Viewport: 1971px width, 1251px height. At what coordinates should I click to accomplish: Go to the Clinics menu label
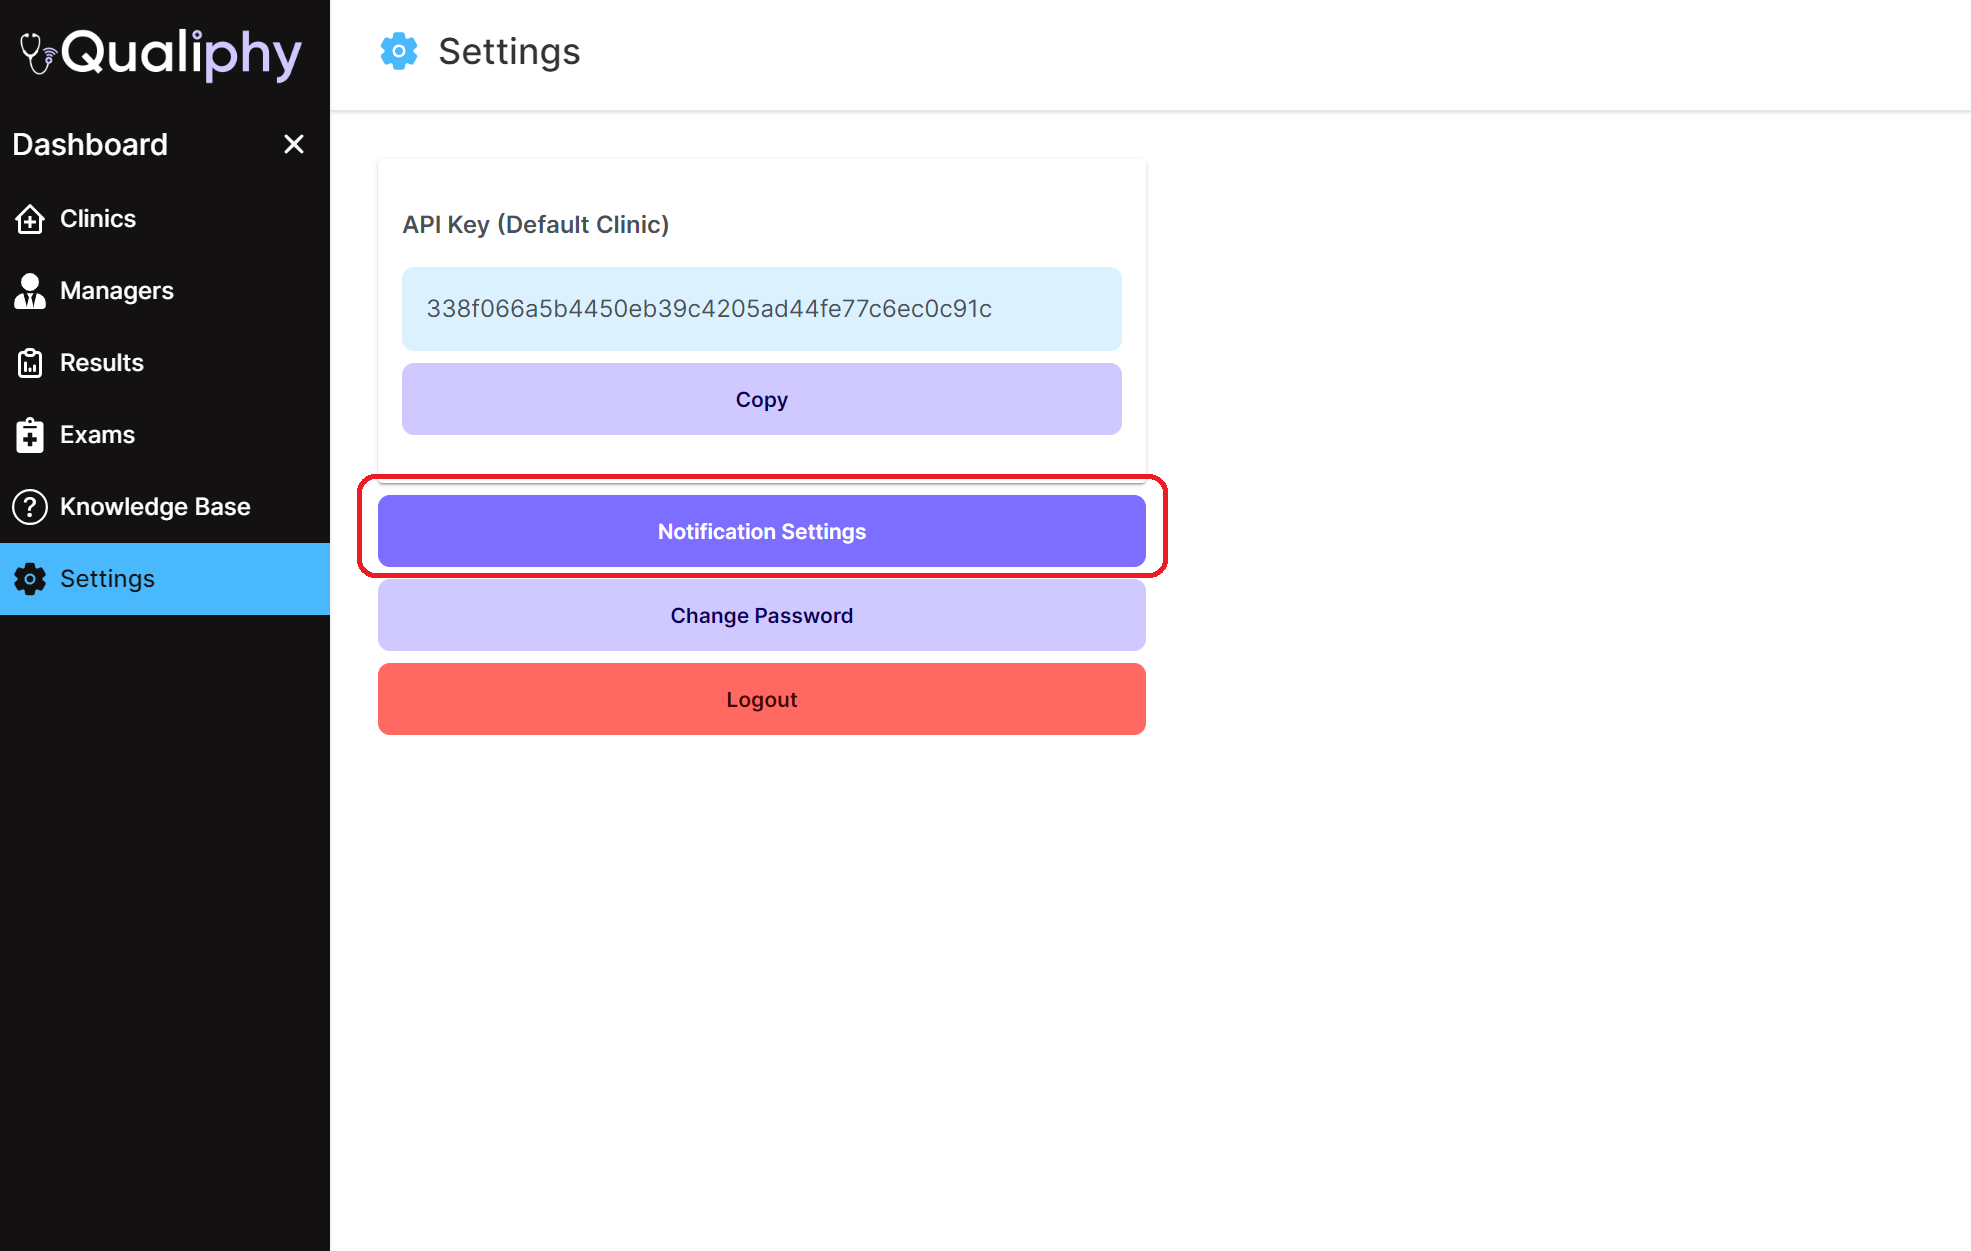click(x=98, y=219)
